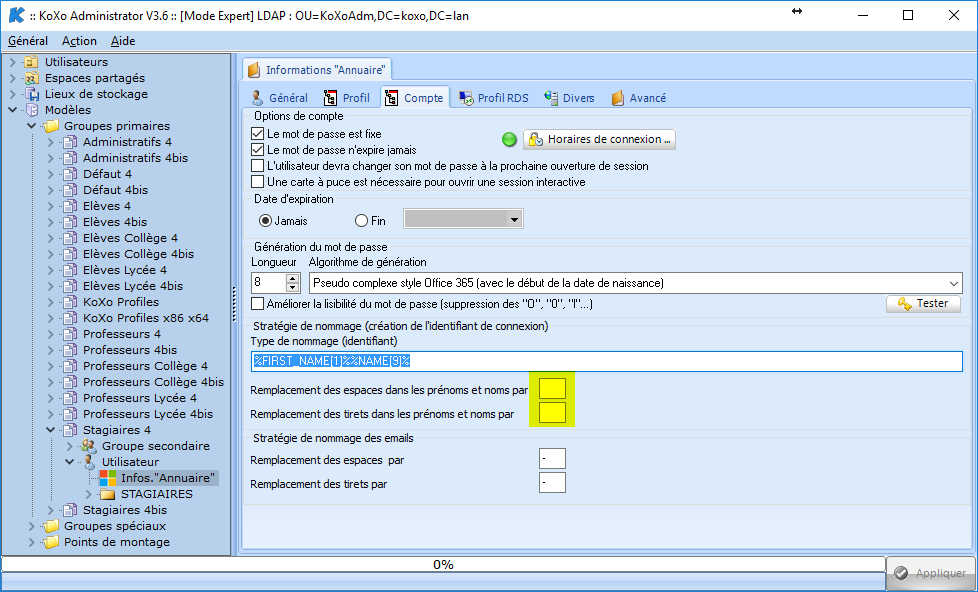The height and width of the screenshot is (592, 978).
Task: Collapse the Stagiaires 4 tree node
Action: (x=50, y=430)
